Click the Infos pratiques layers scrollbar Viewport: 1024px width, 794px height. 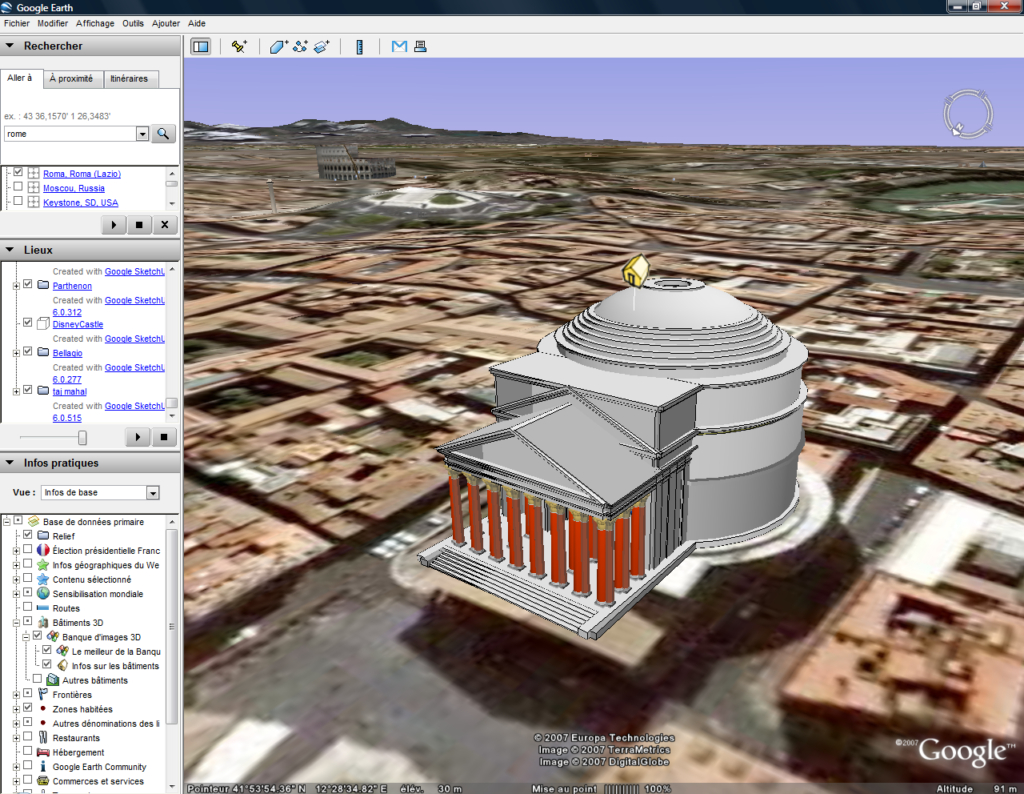pos(172,626)
